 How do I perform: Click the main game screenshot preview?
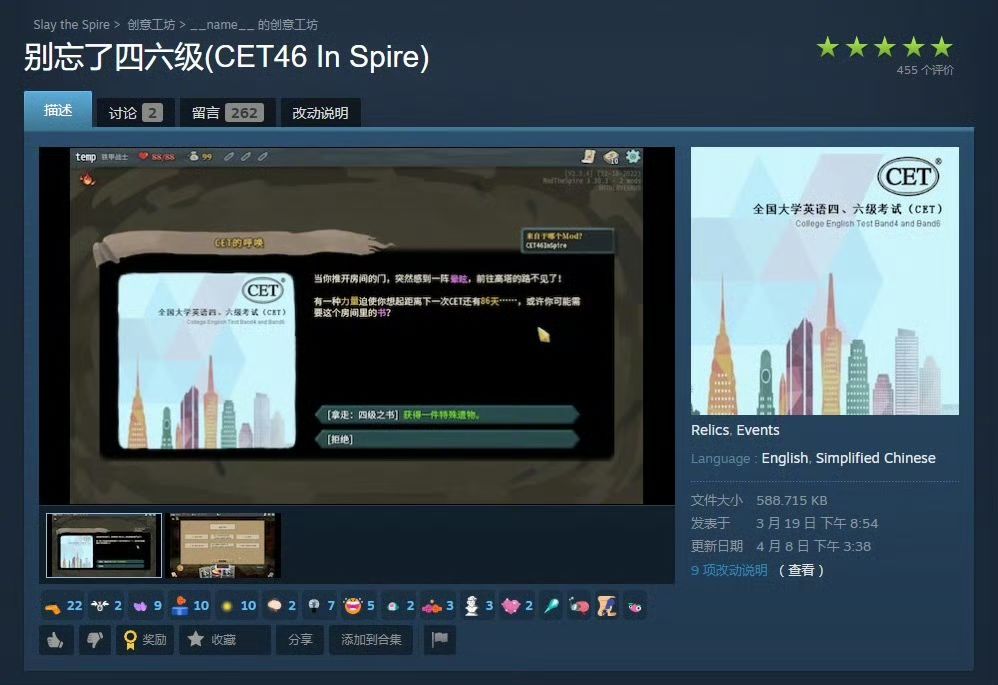pyautogui.click(x=356, y=325)
